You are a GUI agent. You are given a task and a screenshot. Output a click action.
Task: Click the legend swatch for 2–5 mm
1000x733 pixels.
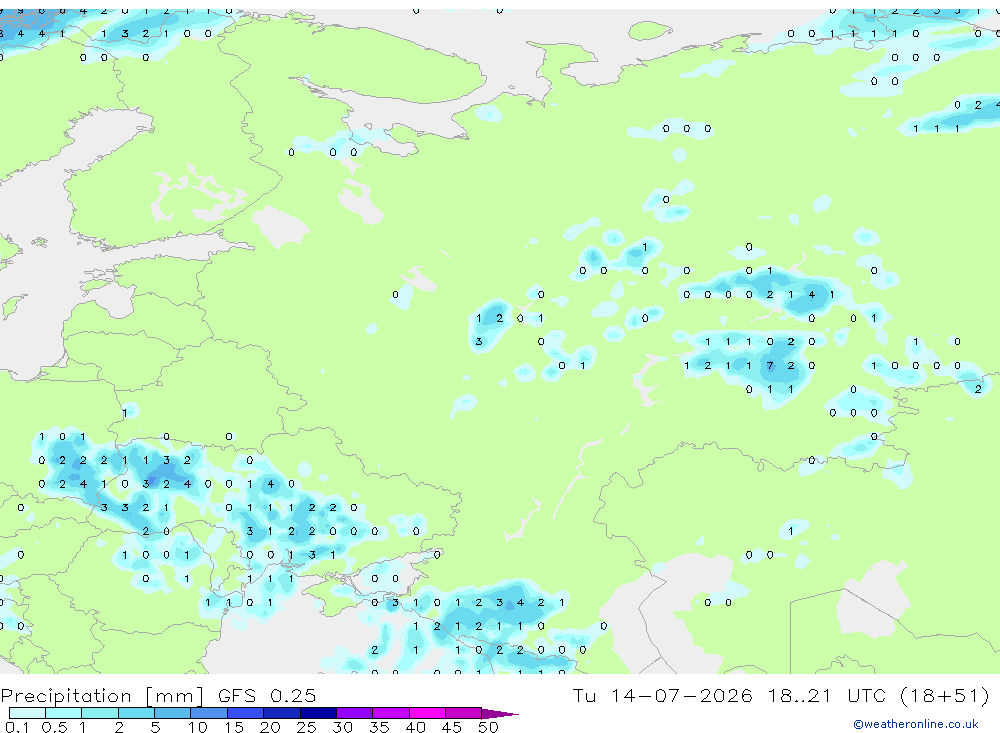(x=136, y=713)
